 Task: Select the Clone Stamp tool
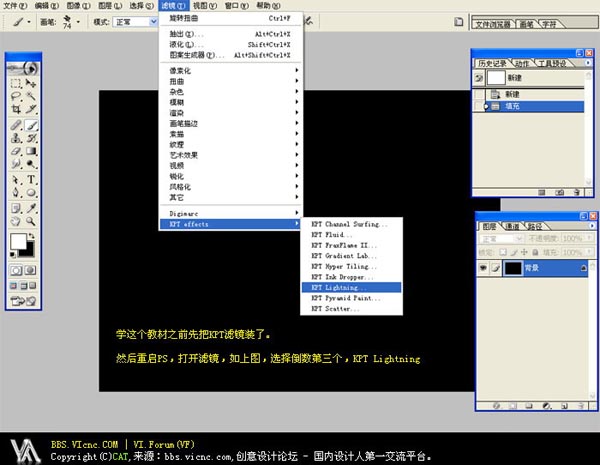(16, 138)
